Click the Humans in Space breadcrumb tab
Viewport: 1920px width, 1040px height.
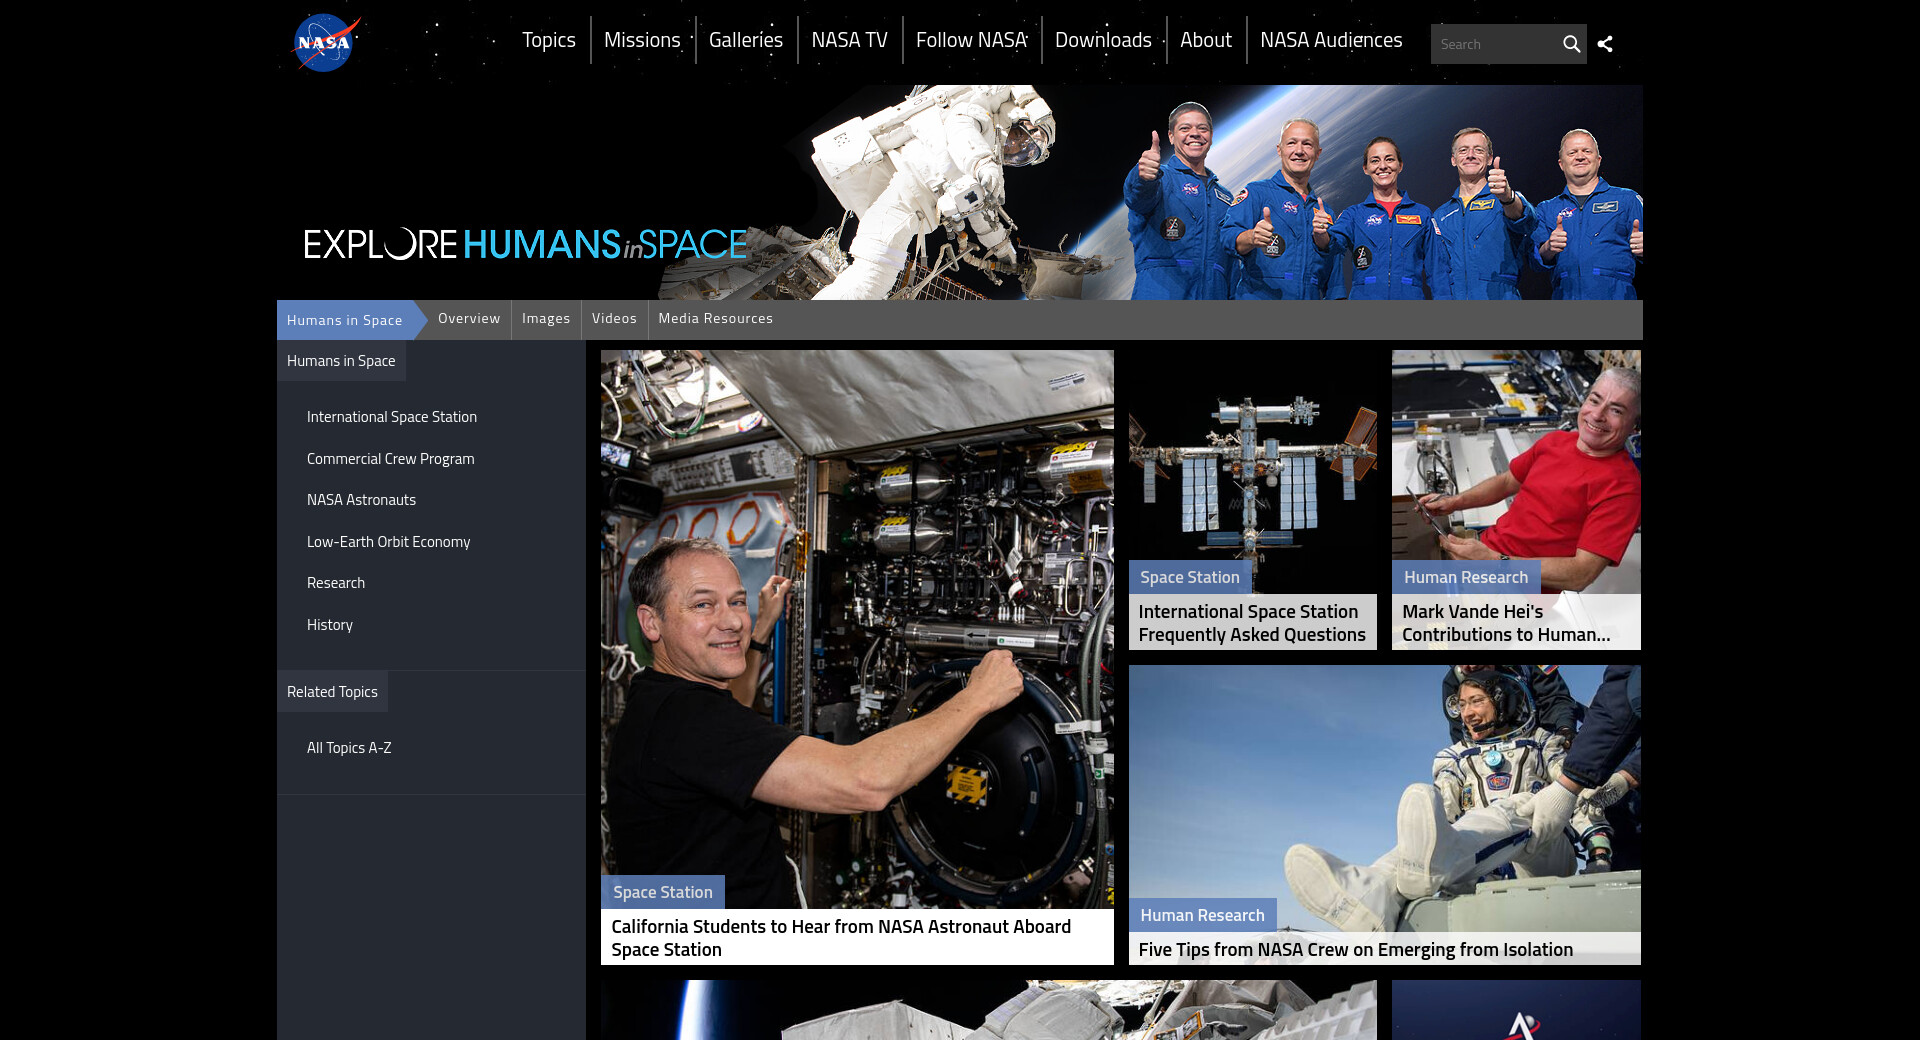click(345, 320)
